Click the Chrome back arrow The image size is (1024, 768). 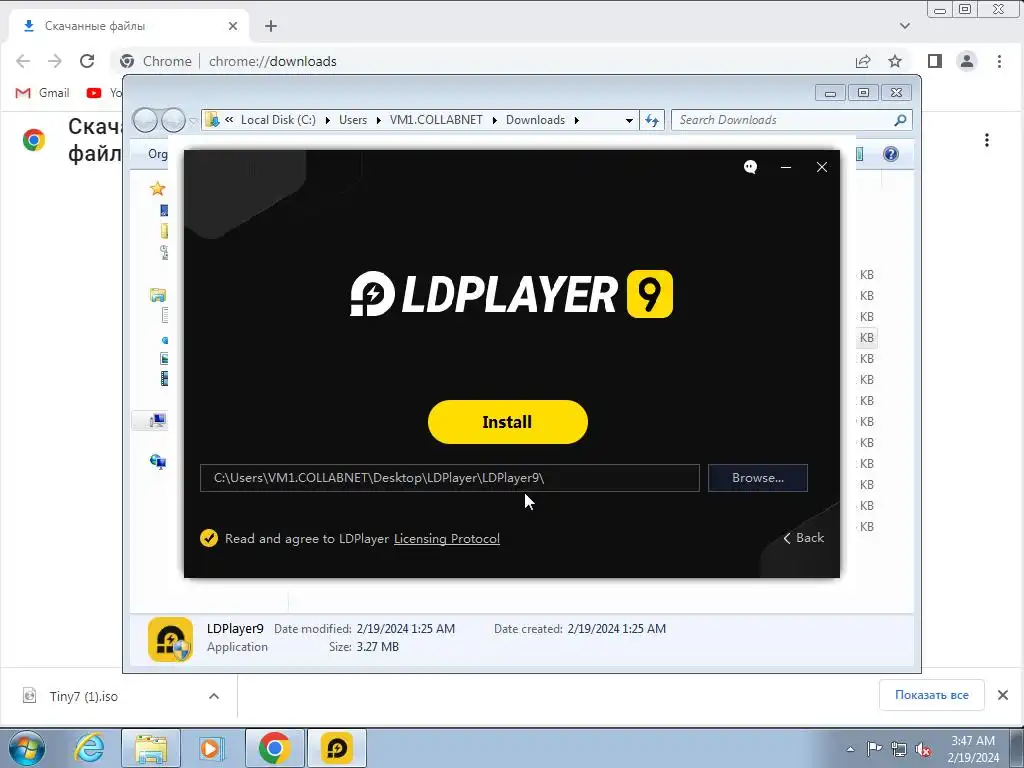point(23,61)
